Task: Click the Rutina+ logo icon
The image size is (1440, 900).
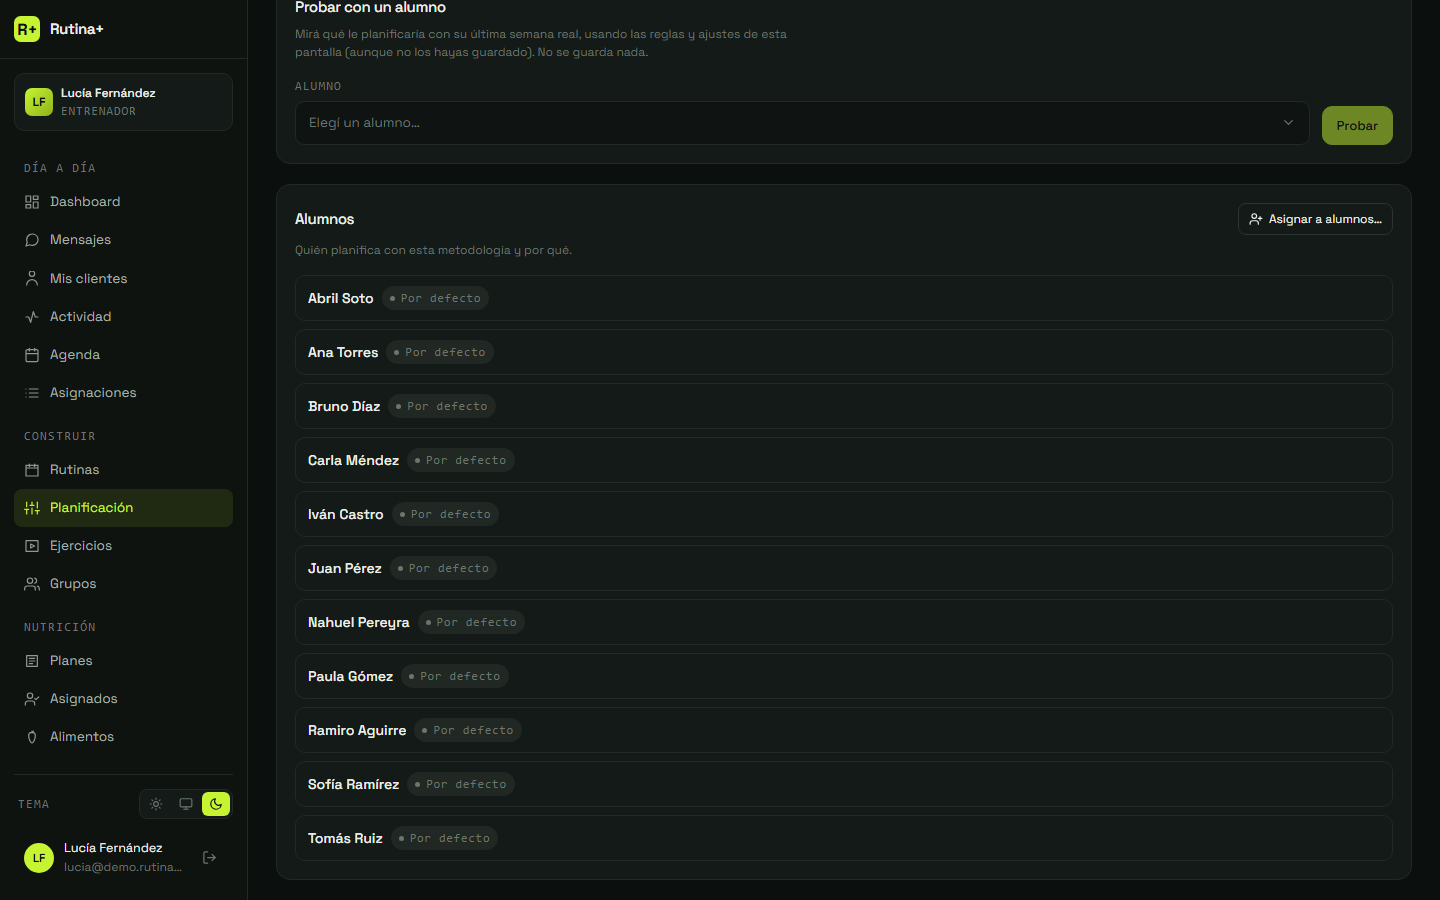Action: (x=27, y=29)
